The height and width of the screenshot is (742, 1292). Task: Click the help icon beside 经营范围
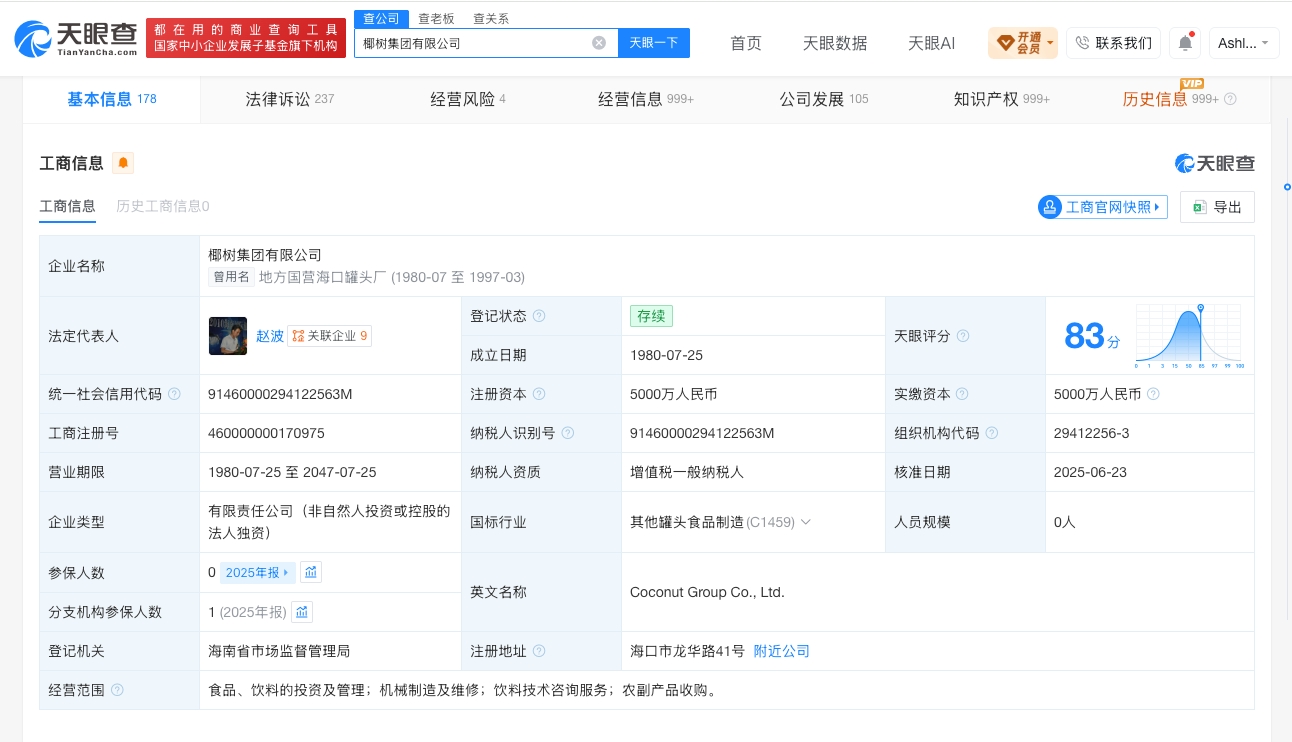(117, 690)
